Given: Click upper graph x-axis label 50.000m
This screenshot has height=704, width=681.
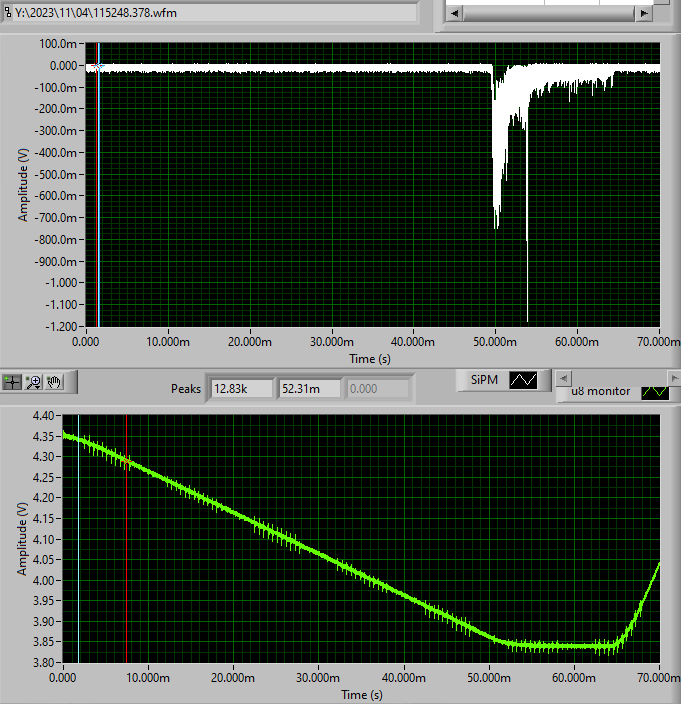Looking at the screenshot, I should click(x=495, y=342).
